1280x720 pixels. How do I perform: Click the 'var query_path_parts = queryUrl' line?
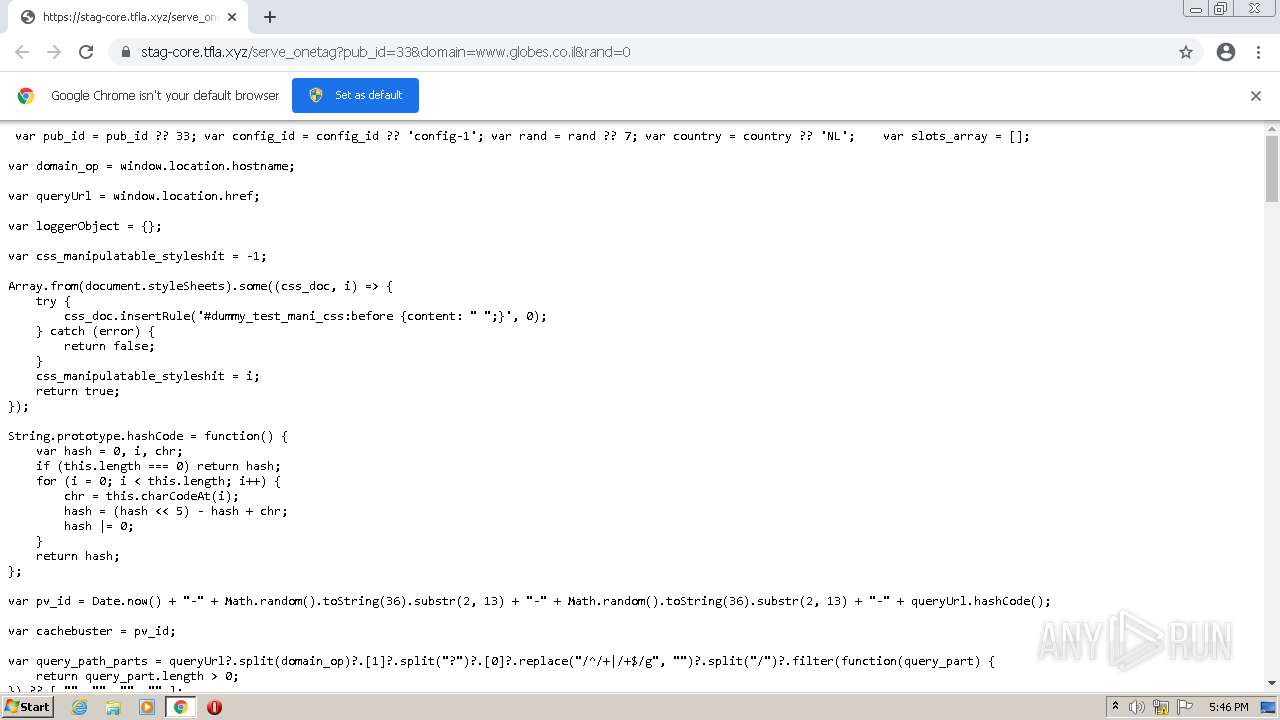[x=501, y=661]
